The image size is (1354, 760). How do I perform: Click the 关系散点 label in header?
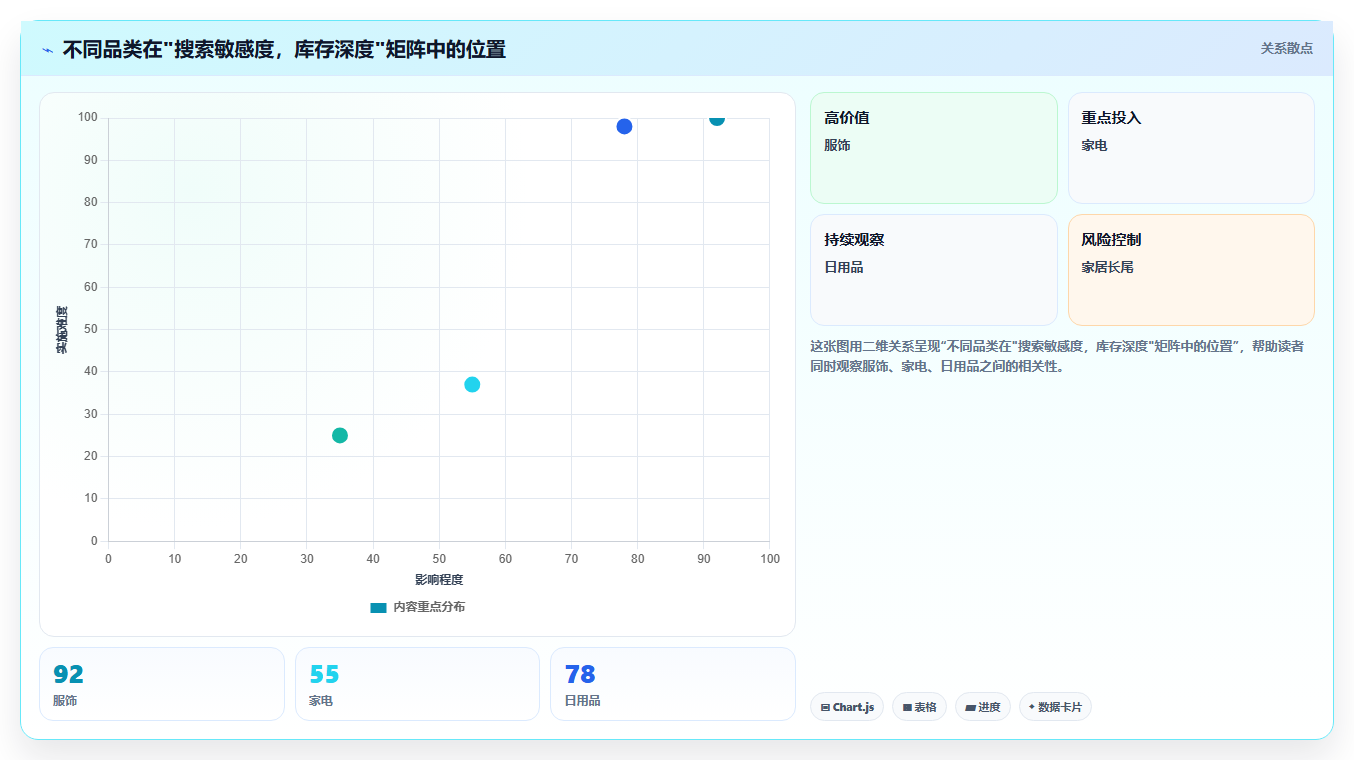pos(1286,48)
